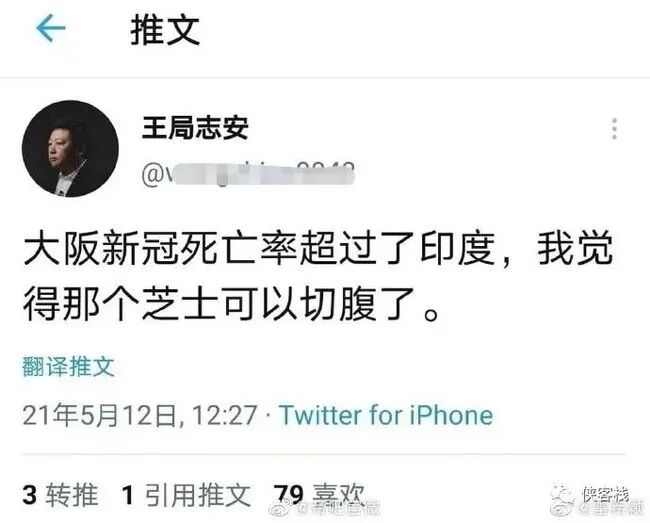650x523 pixels.
Task: View the 3 转推 retweets list
Action: (61, 494)
